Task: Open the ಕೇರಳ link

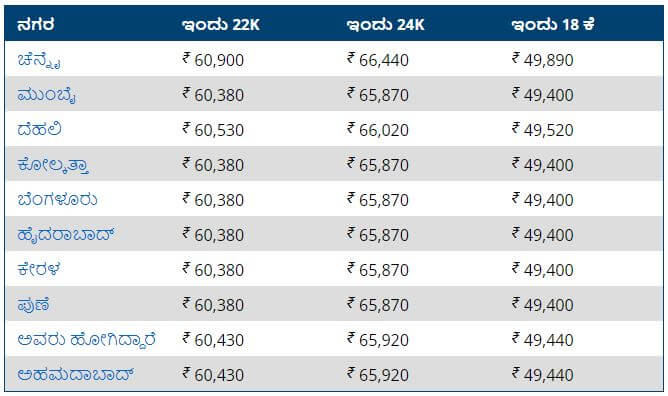Action: pyautogui.click(x=39, y=270)
